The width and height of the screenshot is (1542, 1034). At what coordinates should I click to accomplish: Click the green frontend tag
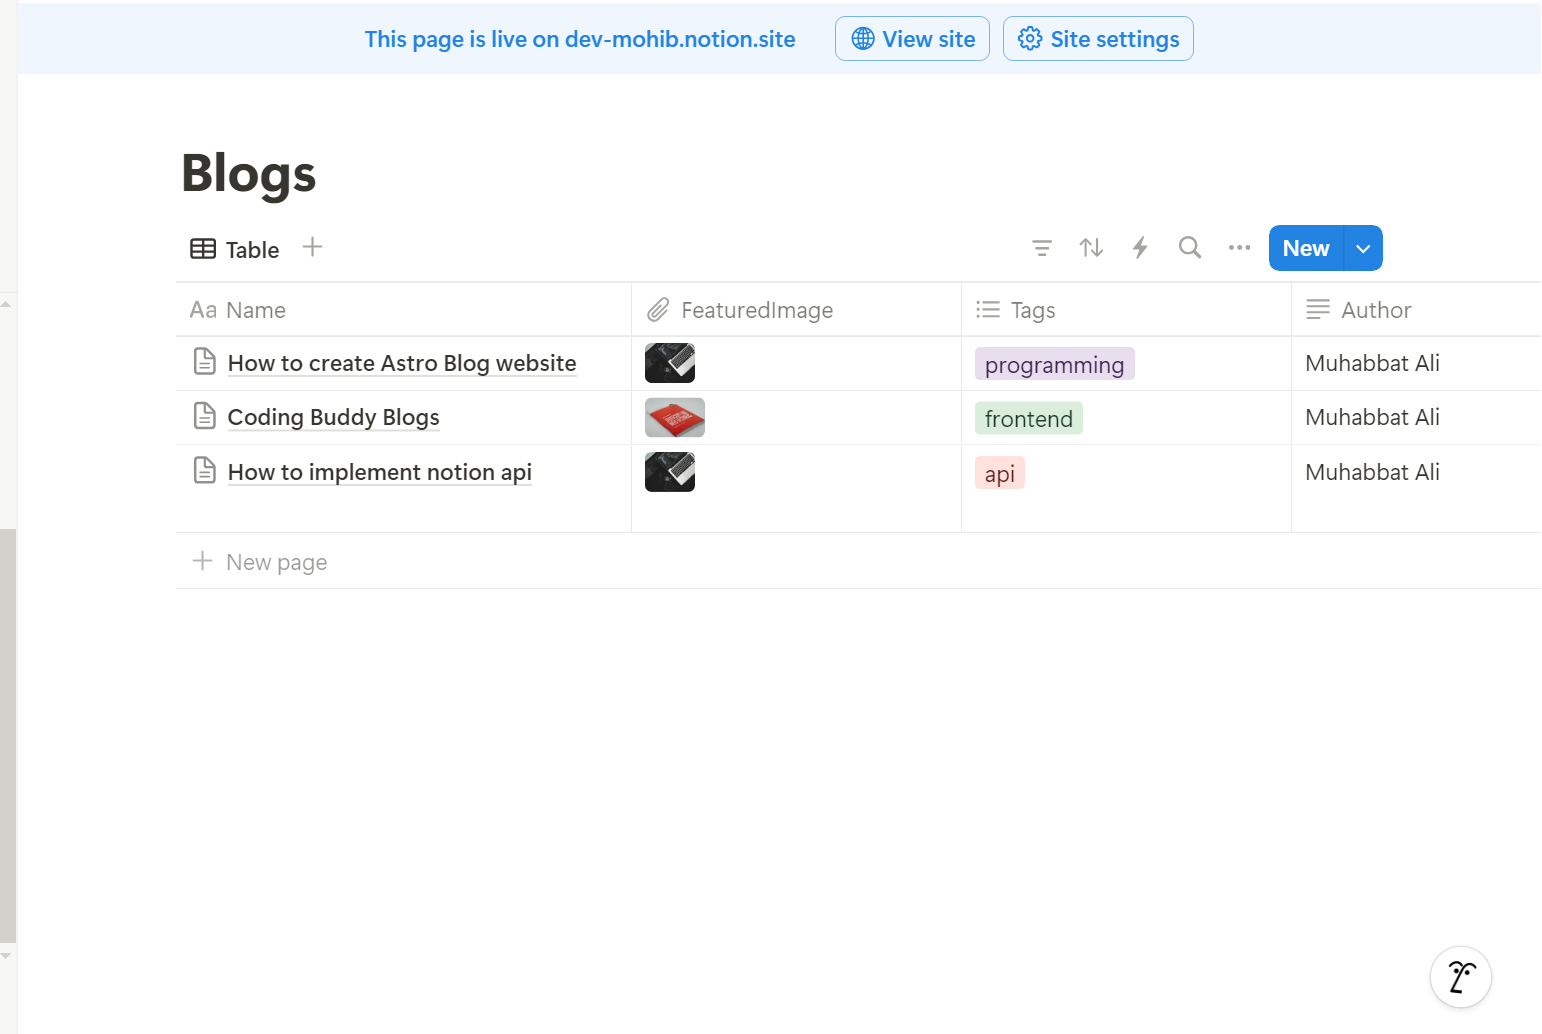click(1028, 419)
